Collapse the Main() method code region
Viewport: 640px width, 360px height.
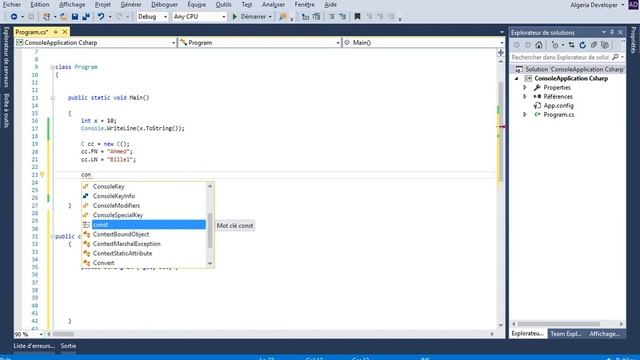coord(52,98)
